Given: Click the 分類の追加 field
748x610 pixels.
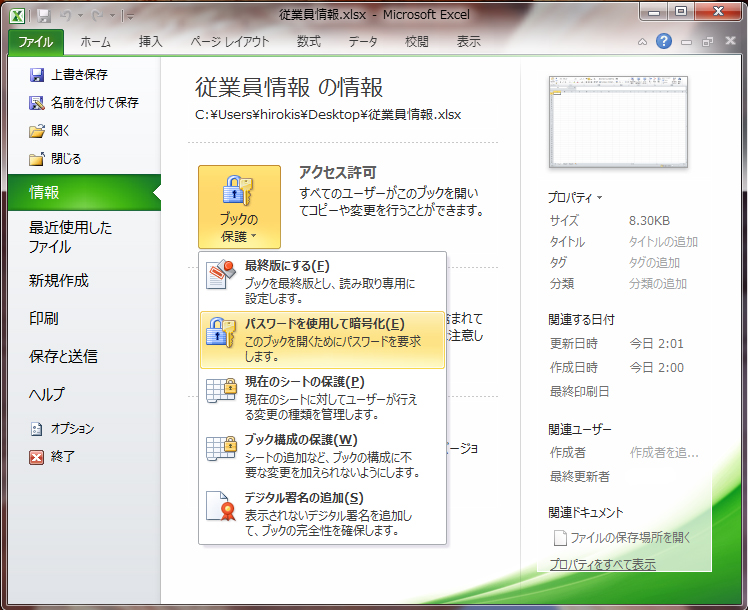Looking at the screenshot, I should click(658, 284).
